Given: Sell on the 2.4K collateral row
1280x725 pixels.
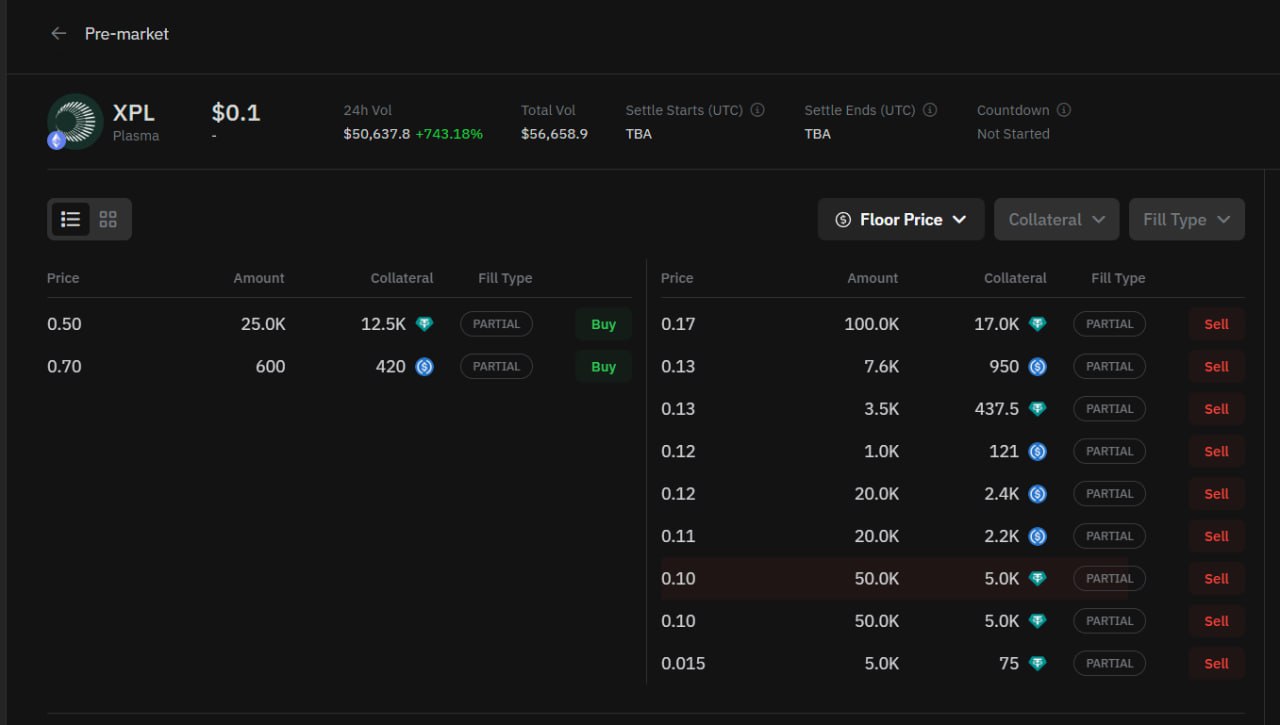Looking at the screenshot, I should click(1216, 494).
